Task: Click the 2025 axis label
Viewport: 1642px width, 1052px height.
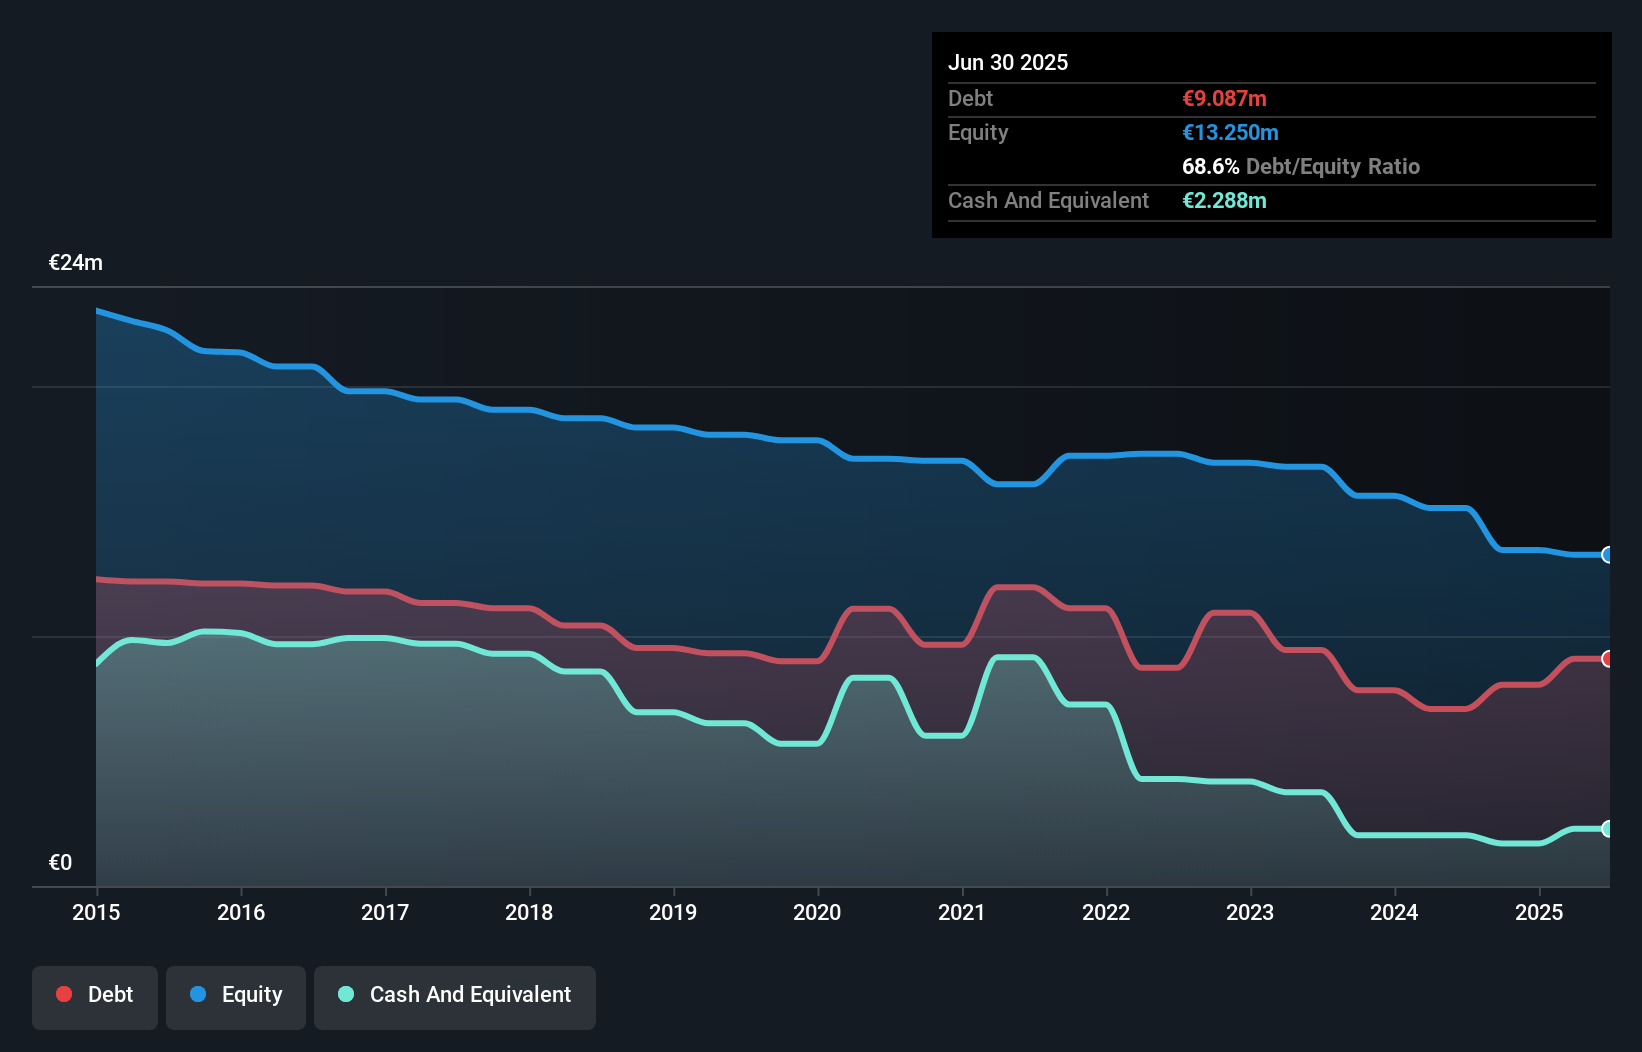Action: tap(1539, 912)
